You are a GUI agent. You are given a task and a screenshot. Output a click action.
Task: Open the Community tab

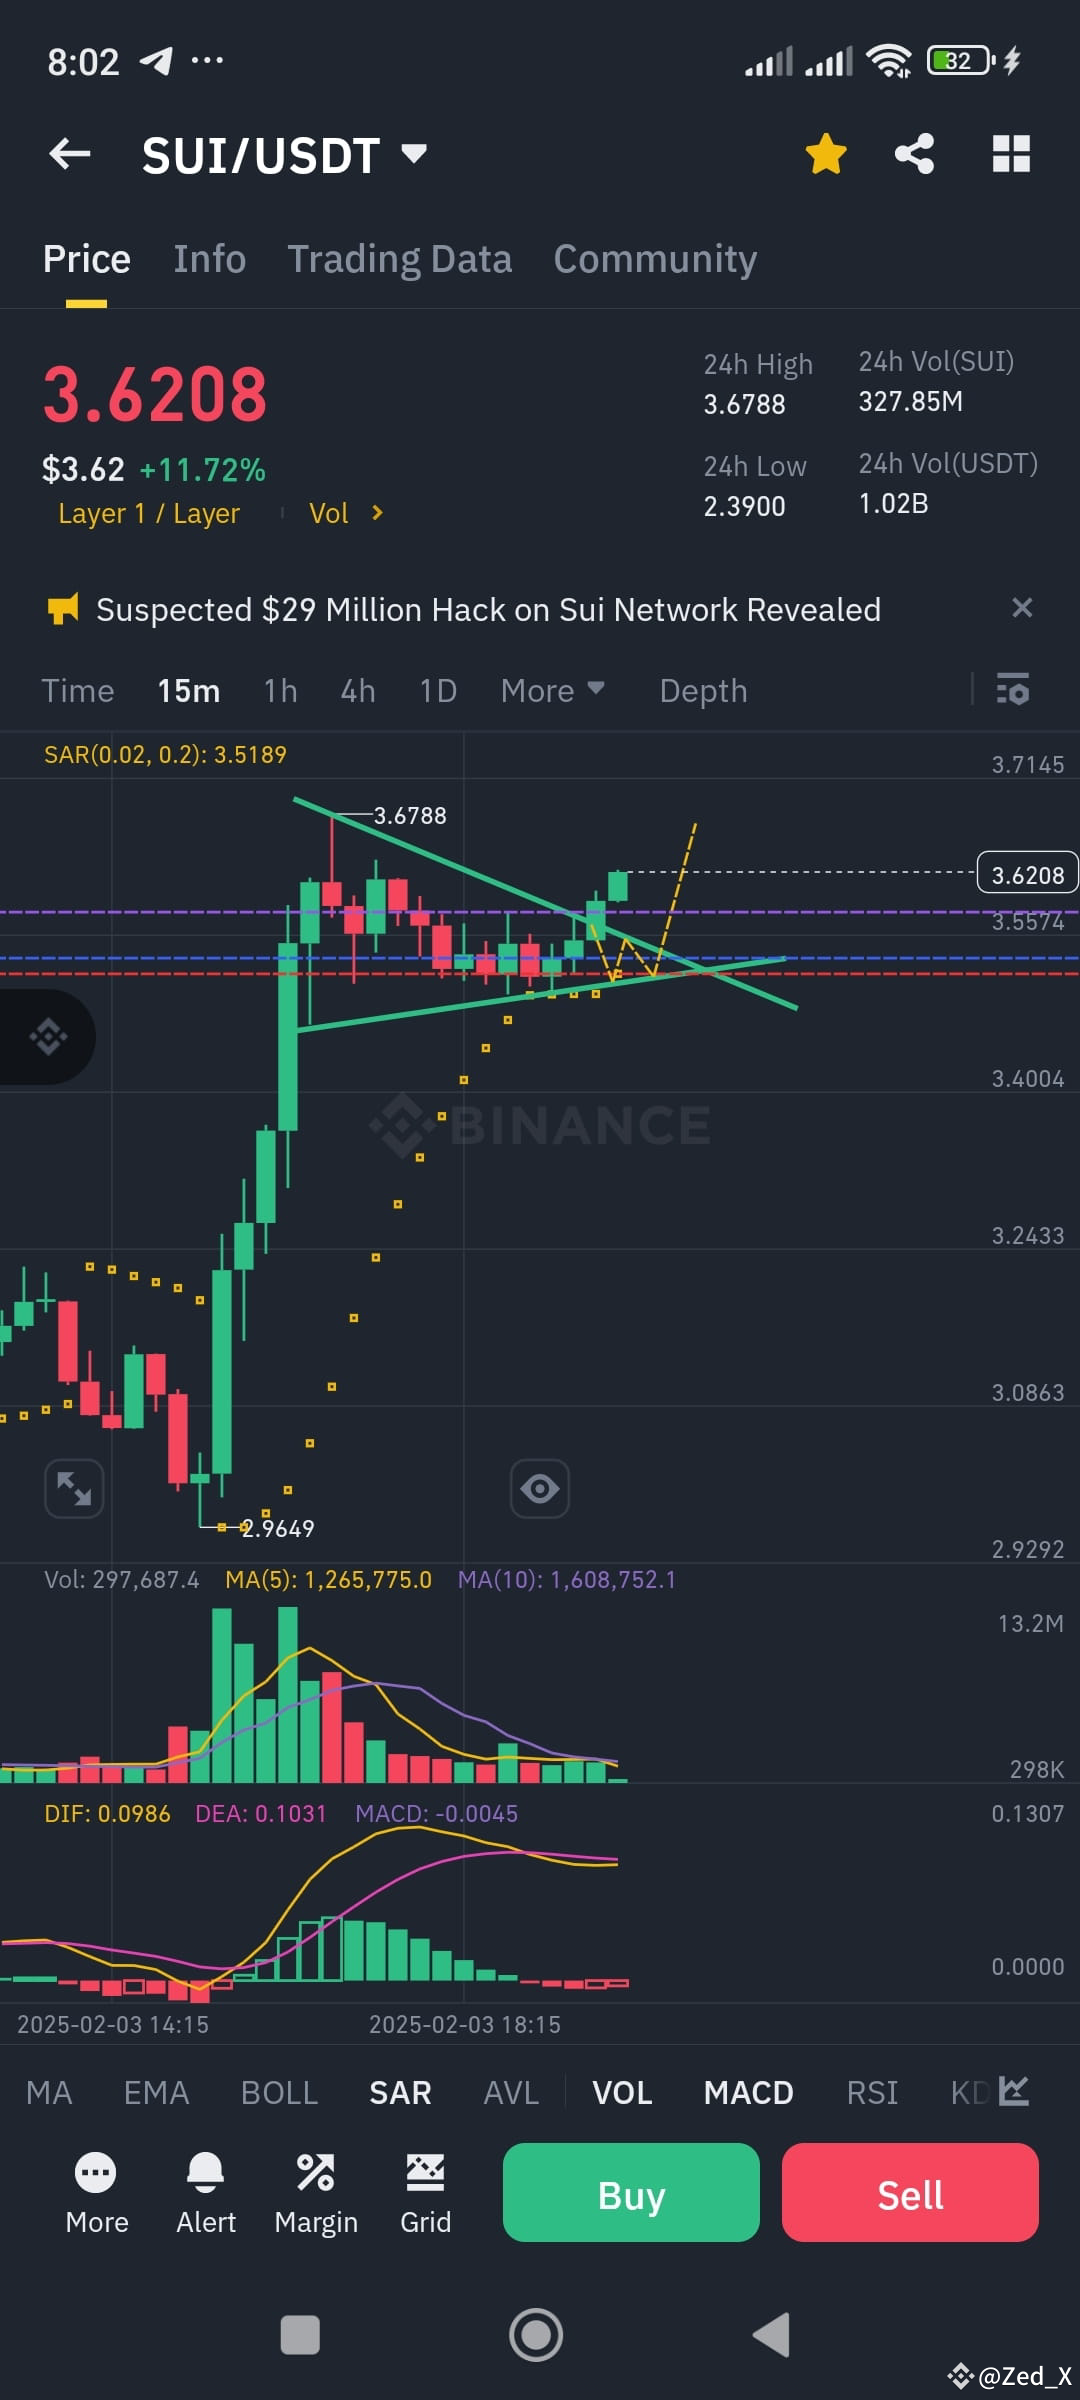point(655,259)
